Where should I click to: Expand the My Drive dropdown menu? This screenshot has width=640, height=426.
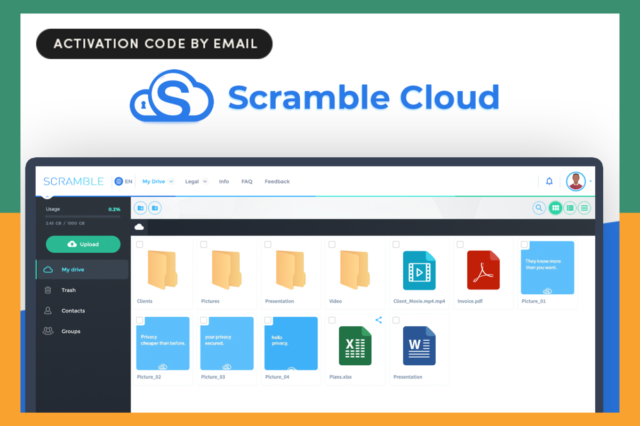coord(158,182)
